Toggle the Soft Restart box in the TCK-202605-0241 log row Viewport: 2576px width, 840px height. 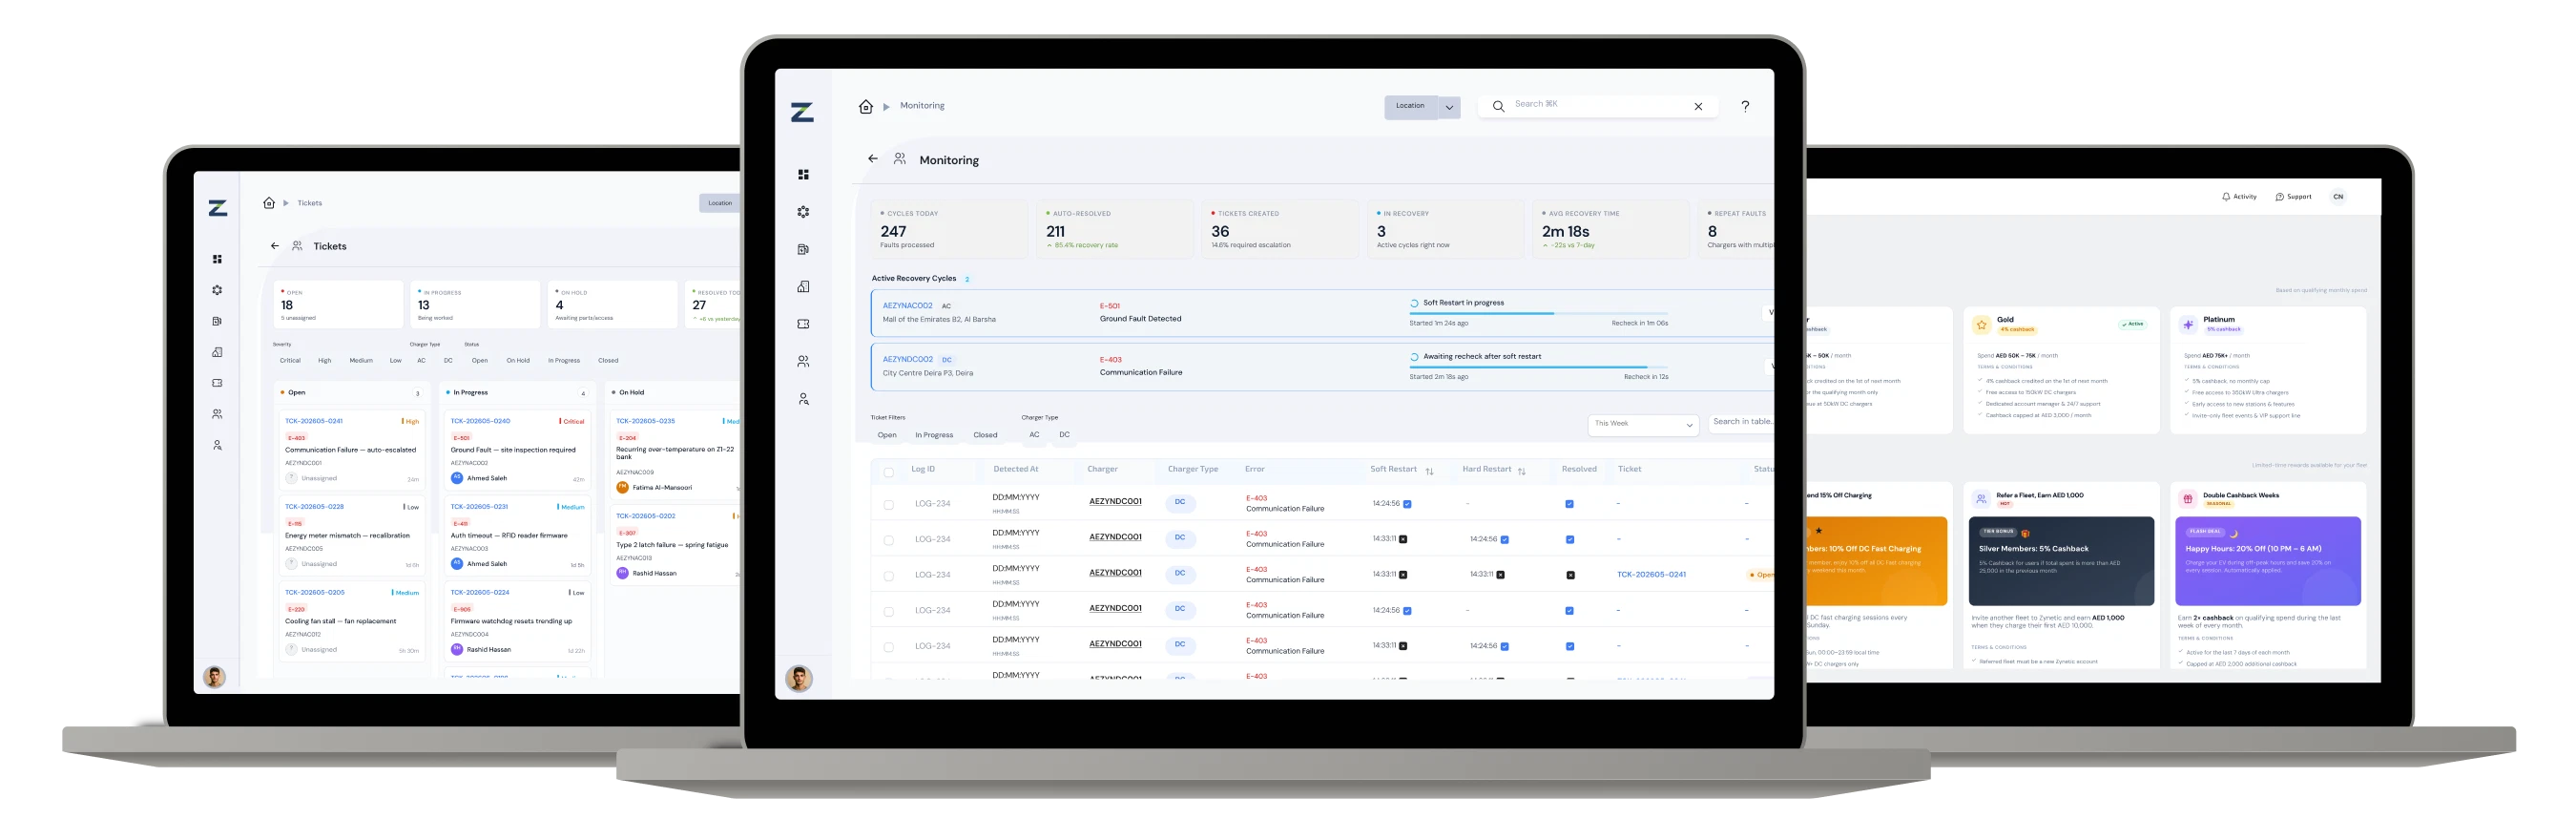coord(1403,575)
